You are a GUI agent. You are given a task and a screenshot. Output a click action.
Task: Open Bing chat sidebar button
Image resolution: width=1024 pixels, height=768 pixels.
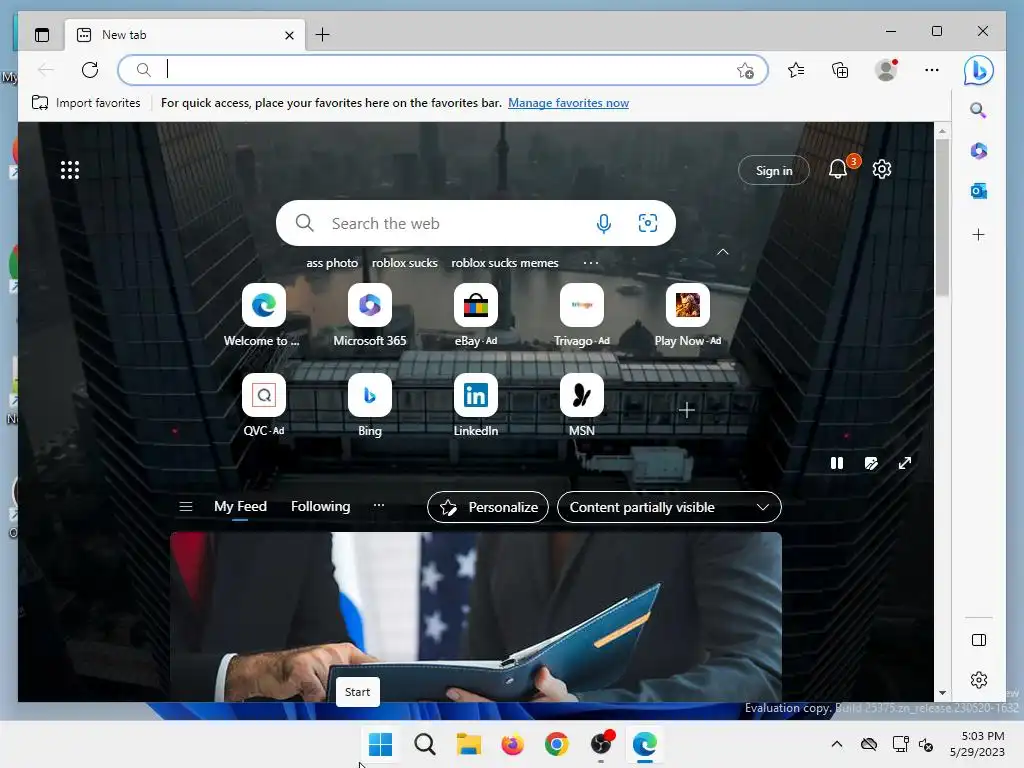(979, 70)
